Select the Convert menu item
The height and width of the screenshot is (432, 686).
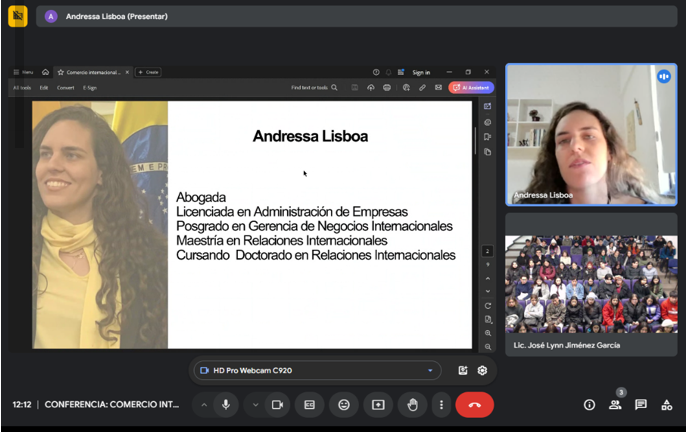point(65,88)
